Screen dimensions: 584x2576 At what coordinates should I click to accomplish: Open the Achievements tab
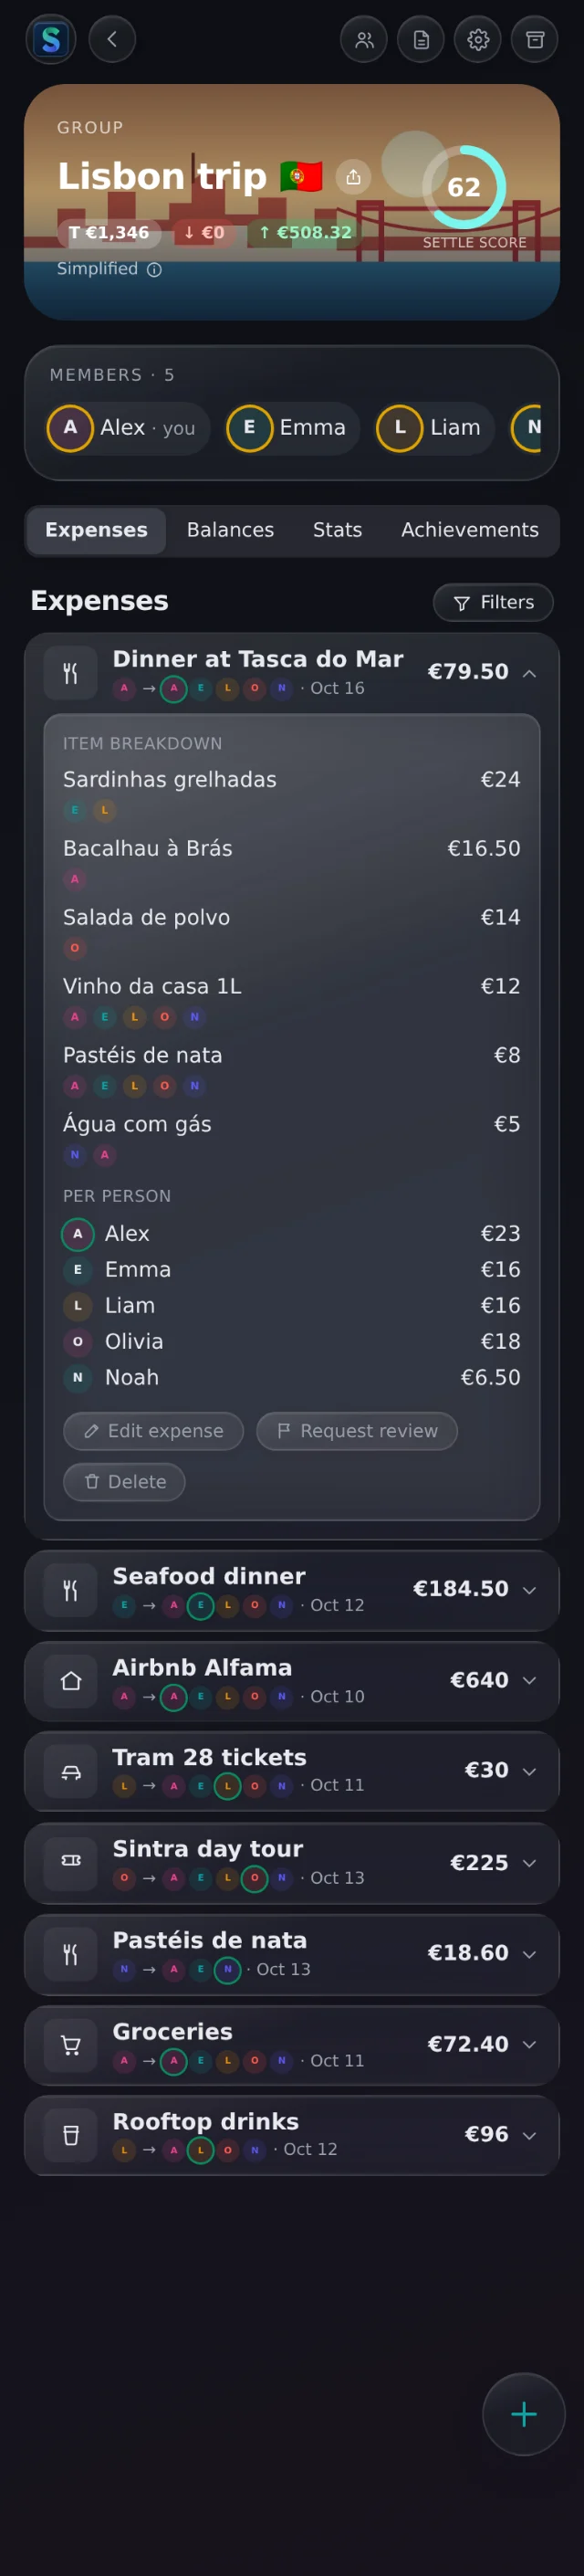pos(470,530)
